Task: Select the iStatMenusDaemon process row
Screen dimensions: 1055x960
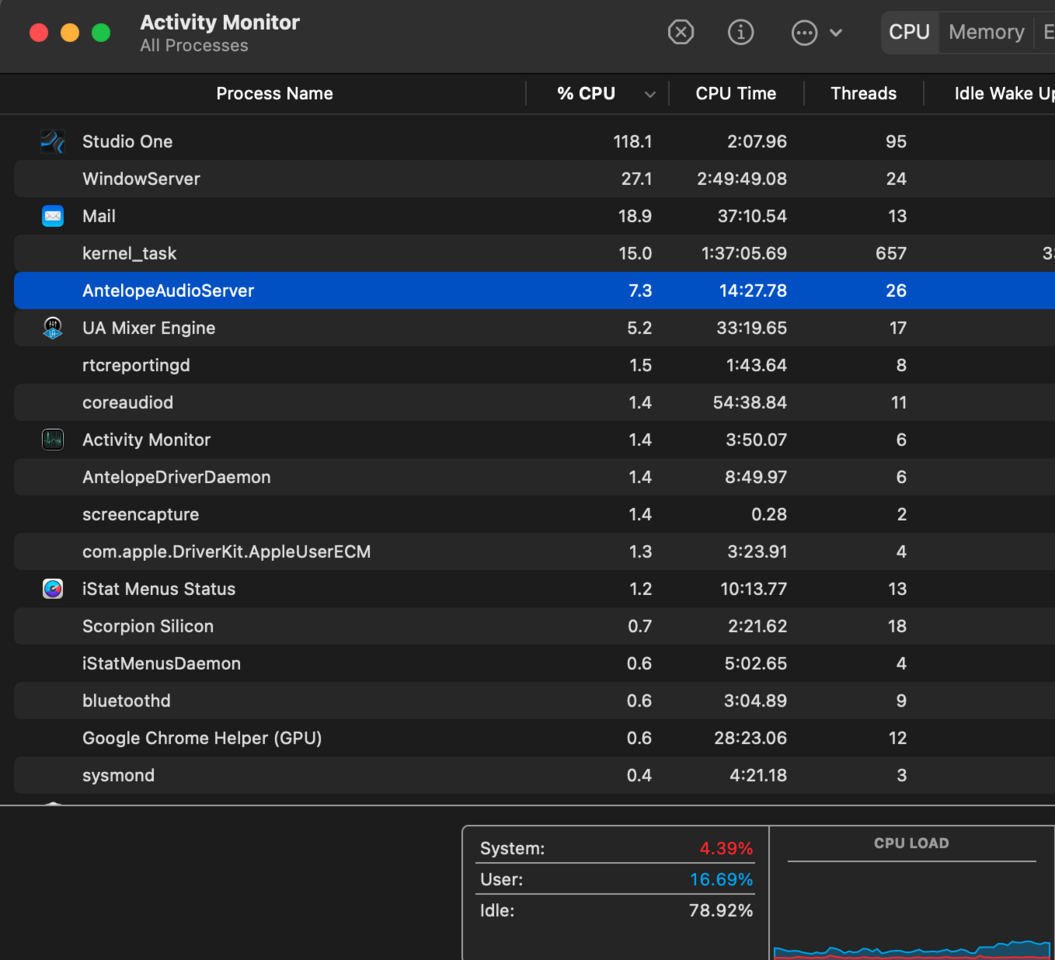Action: click(534, 663)
